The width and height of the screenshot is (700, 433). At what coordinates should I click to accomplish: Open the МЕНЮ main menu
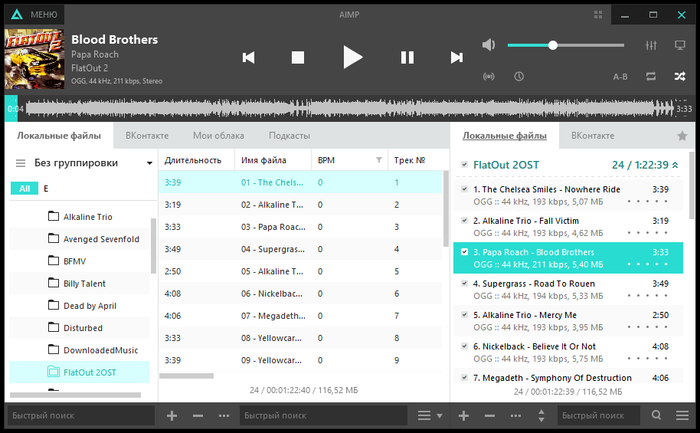44,15
